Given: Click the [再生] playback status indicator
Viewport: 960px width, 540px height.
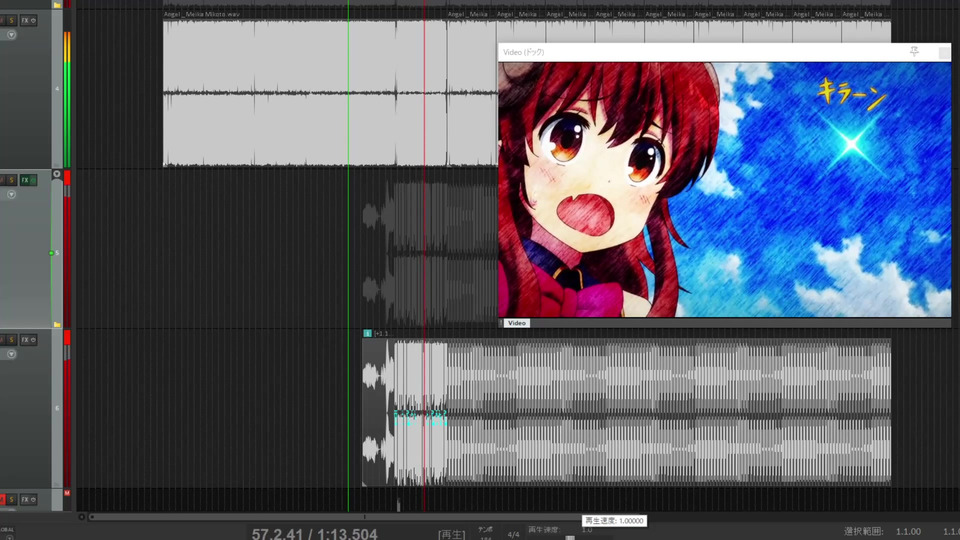Looking at the screenshot, I should click(x=451, y=534).
